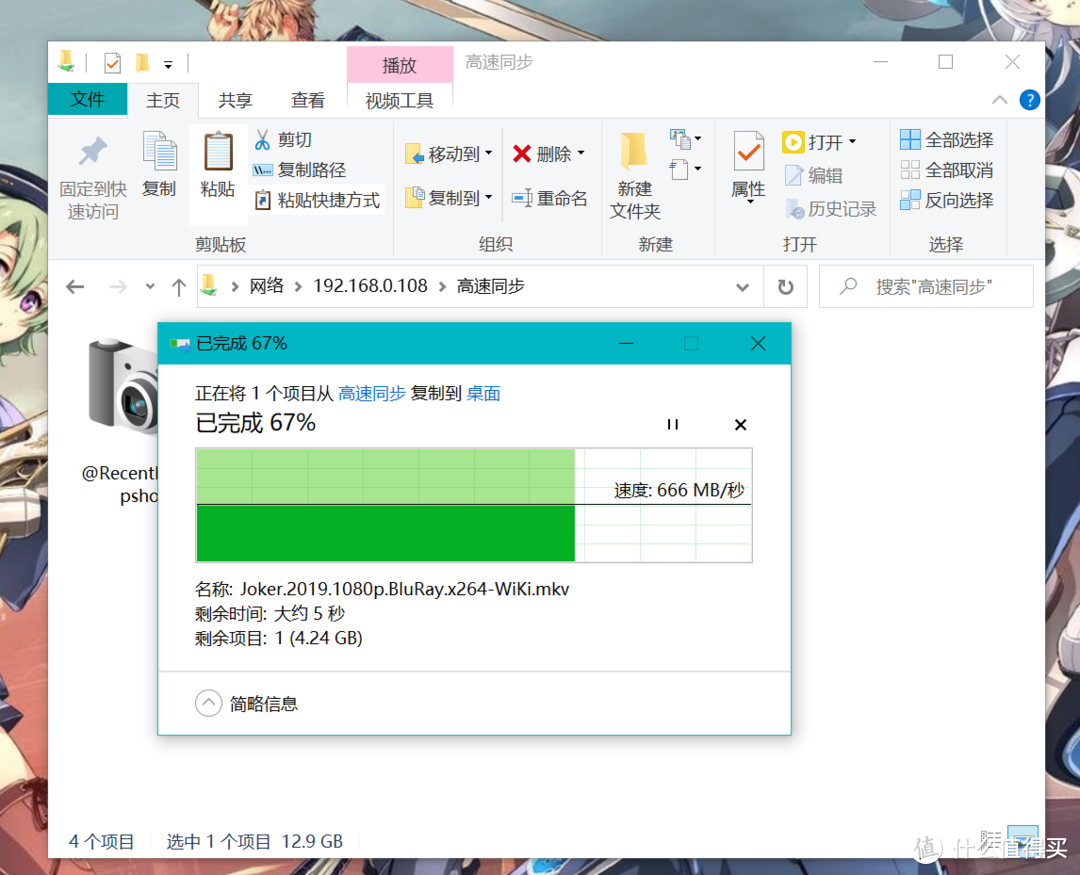The width and height of the screenshot is (1080, 875).
Task: Collapse the 简略信息 details expander
Action: coord(209,703)
